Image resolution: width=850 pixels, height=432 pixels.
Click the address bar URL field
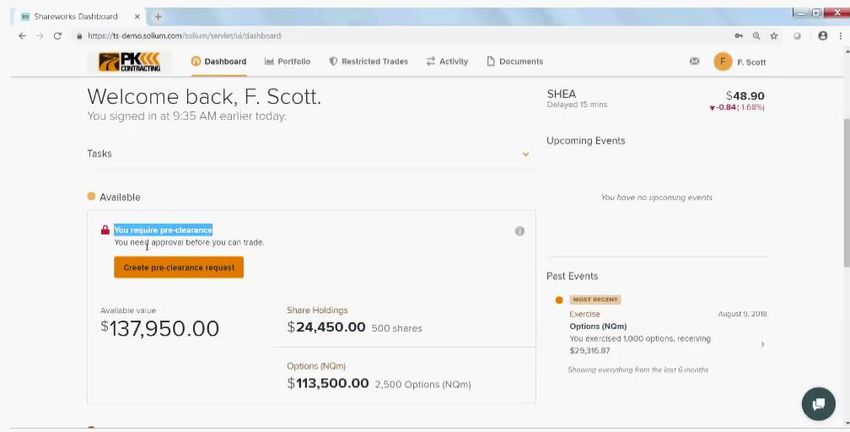click(401, 36)
